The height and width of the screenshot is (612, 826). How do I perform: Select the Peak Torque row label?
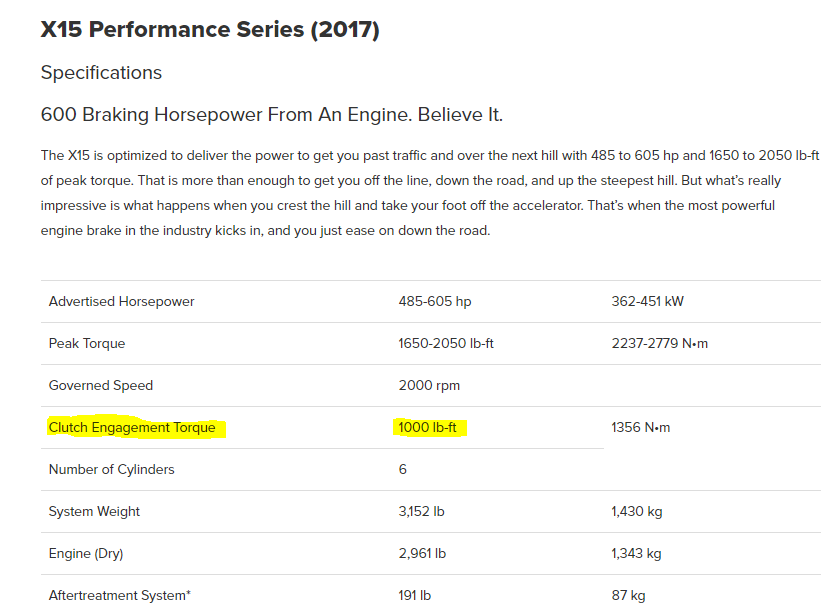[x=87, y=344]
